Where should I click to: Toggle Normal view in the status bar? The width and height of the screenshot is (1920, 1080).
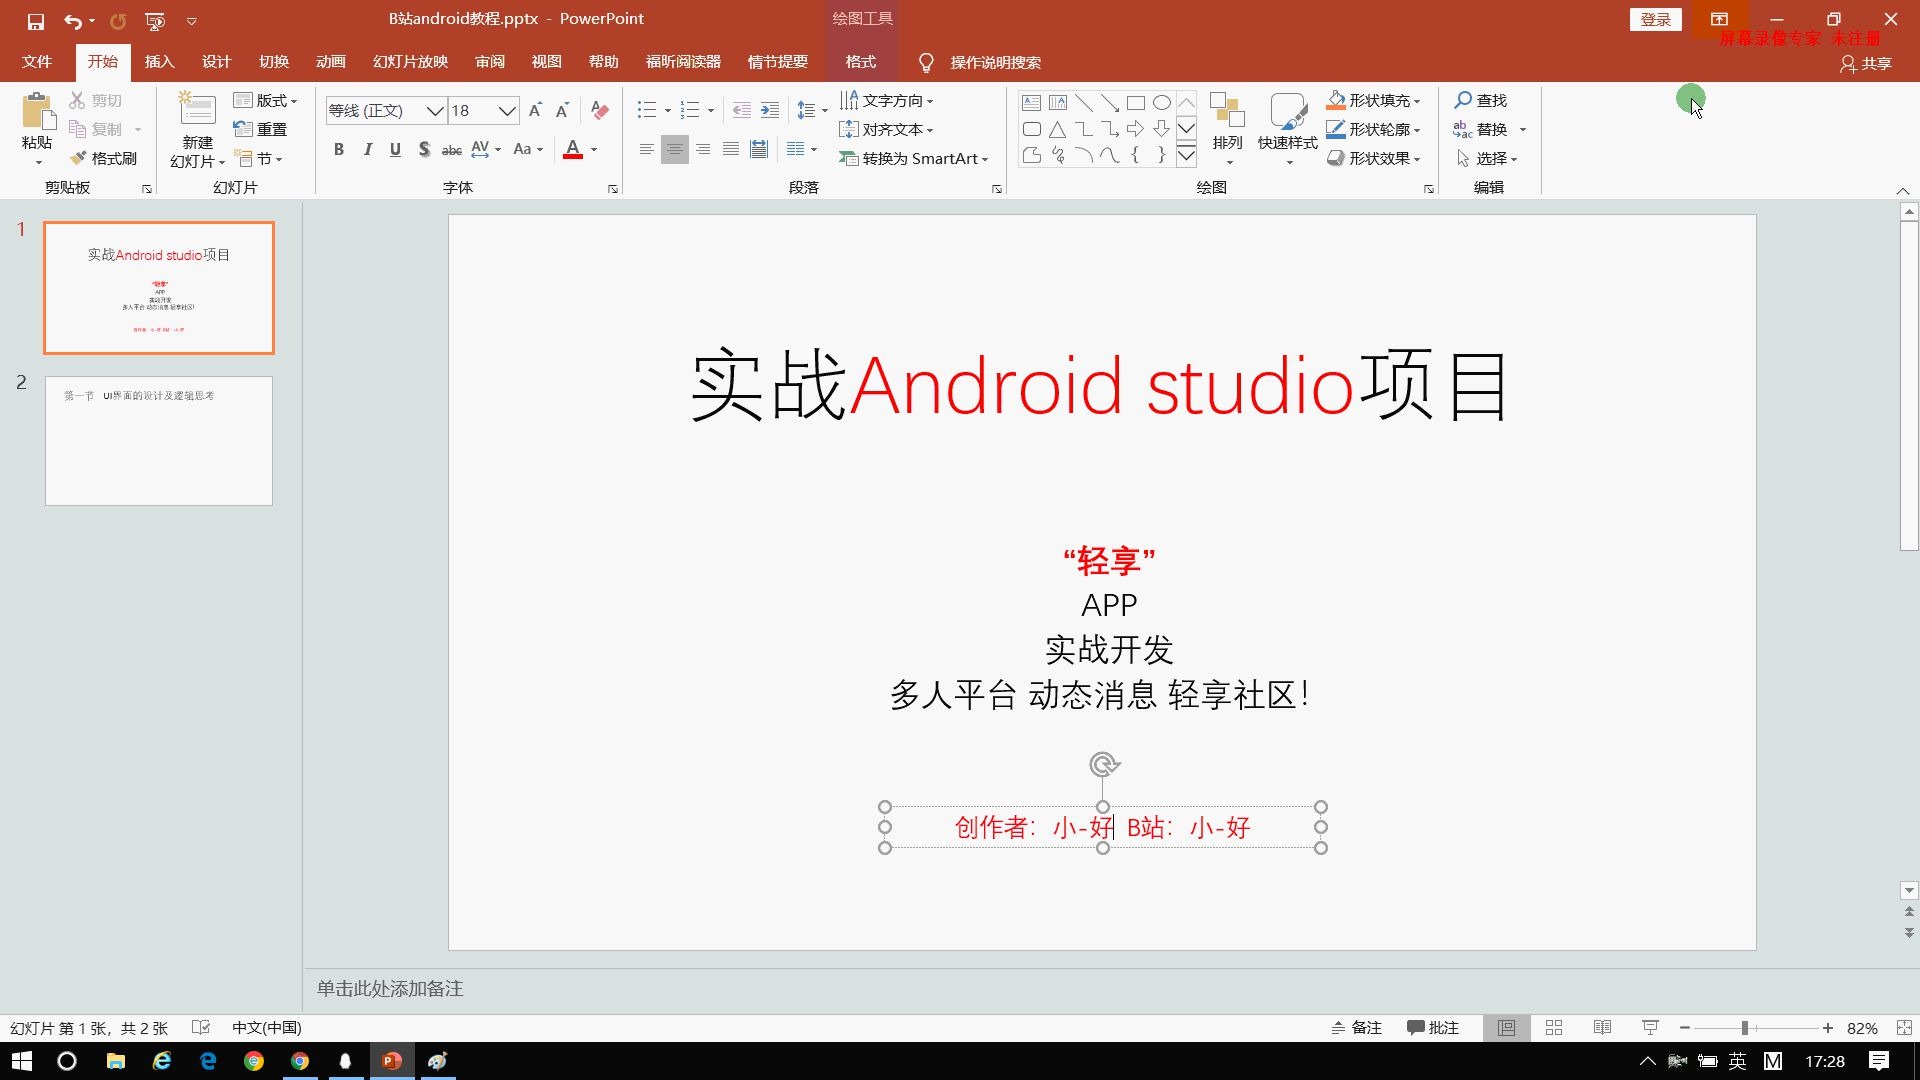point(1506,1028)
